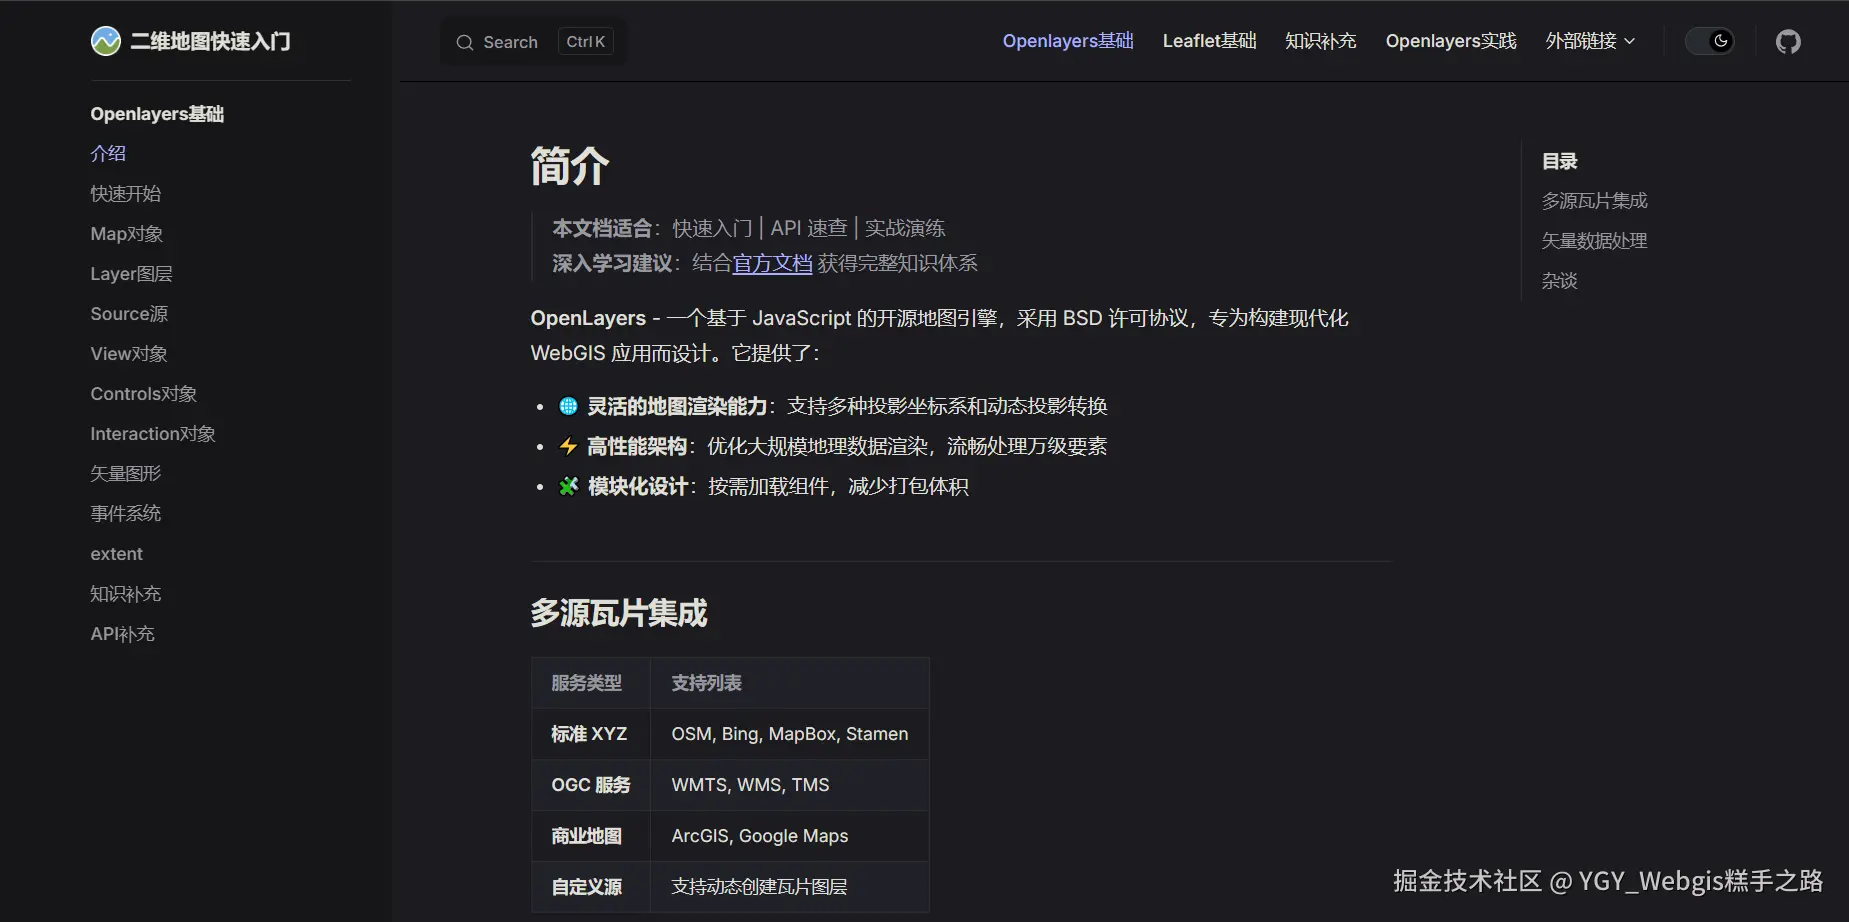Select 介绍 in the sidebar

[108, 153]
